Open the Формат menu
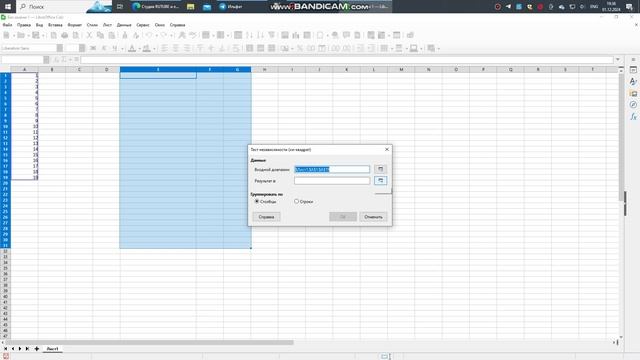Image resolution: width=640 pixels, height=360 pixels. coord(74,25)
